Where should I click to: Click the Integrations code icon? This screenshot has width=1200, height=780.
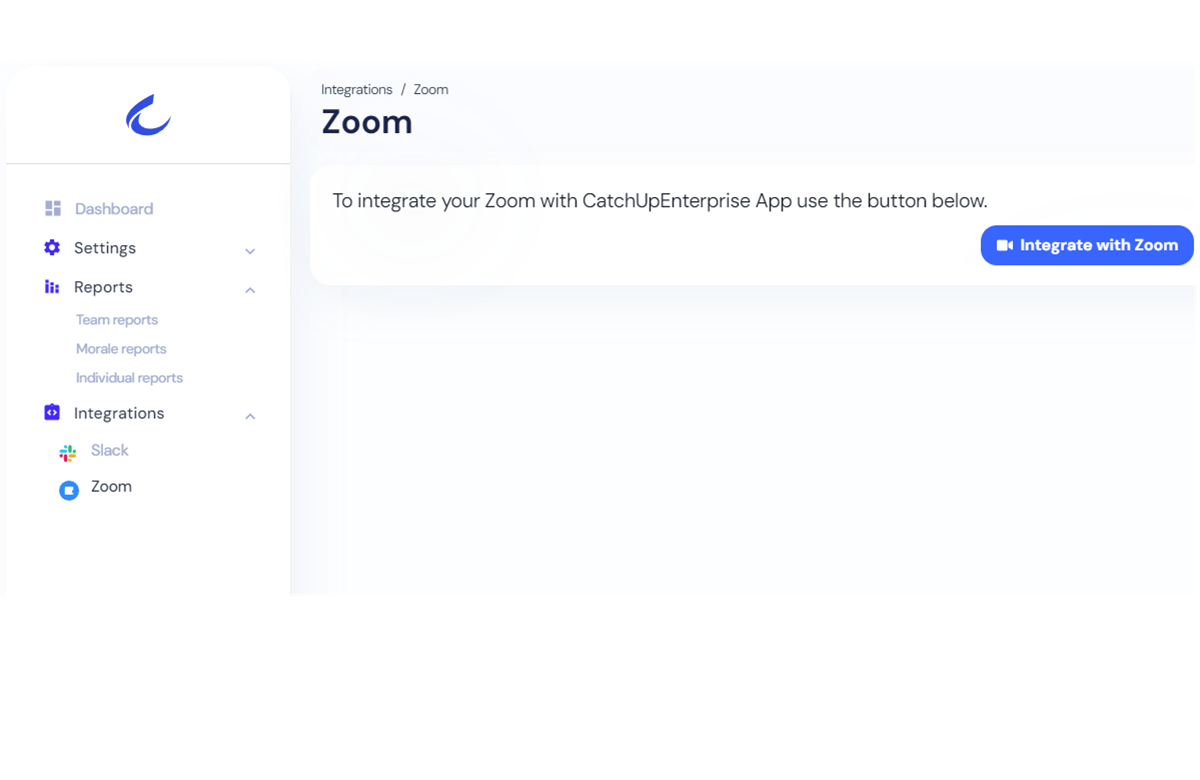52,412
